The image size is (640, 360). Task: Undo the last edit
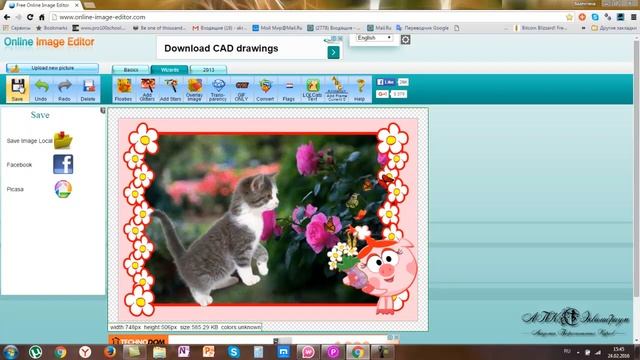point(41,89)
